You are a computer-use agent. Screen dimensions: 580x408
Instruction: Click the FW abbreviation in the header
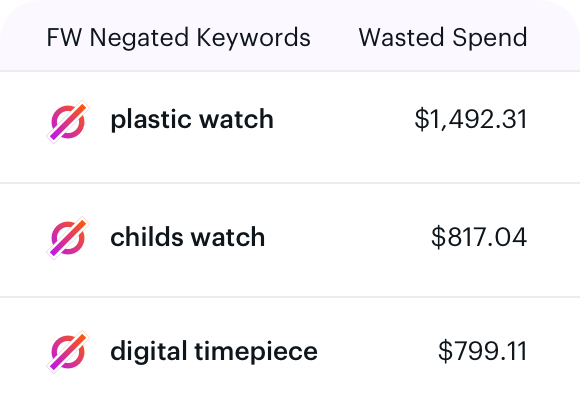64,38
